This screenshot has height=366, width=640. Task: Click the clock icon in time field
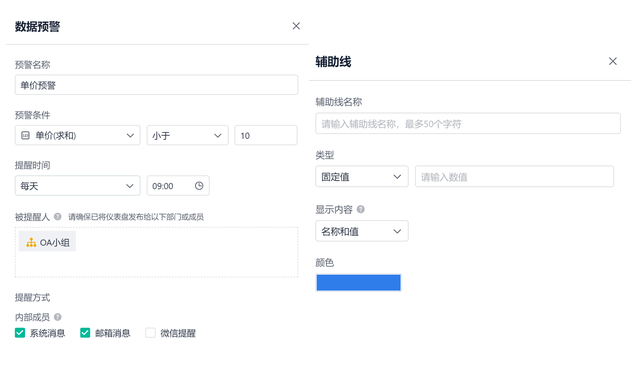click(x=199, y=186)
